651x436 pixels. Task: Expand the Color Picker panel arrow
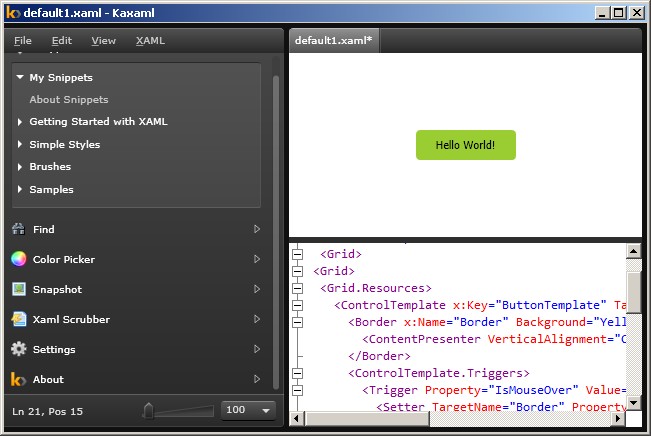tap(257, 259)
